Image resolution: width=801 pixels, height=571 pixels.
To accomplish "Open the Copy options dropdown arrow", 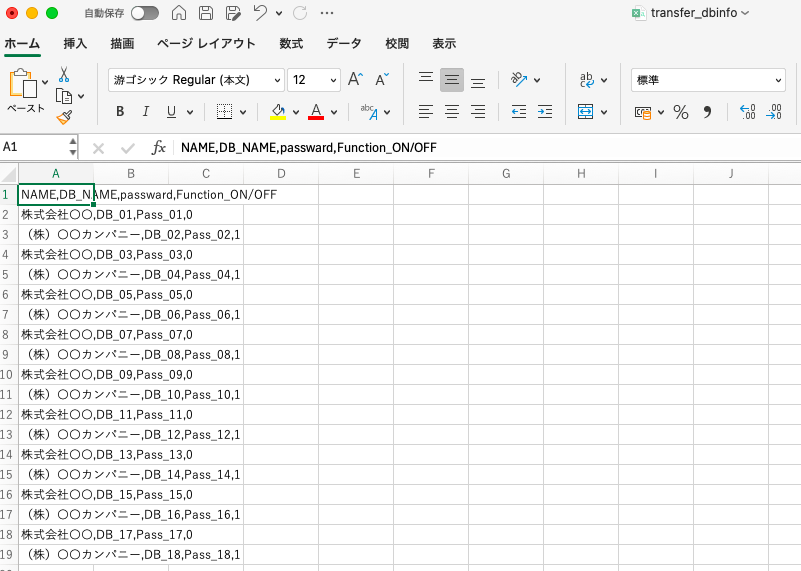I will coord(81,96).
